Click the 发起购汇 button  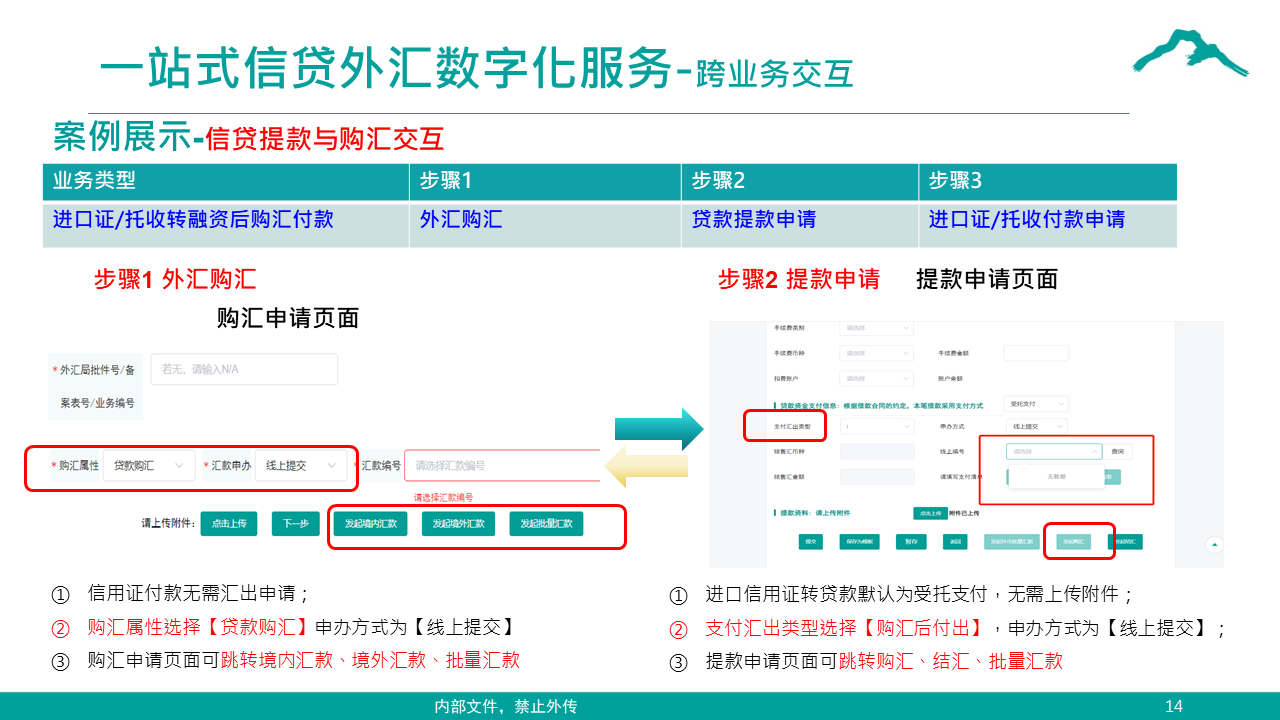click(1074, 542)
